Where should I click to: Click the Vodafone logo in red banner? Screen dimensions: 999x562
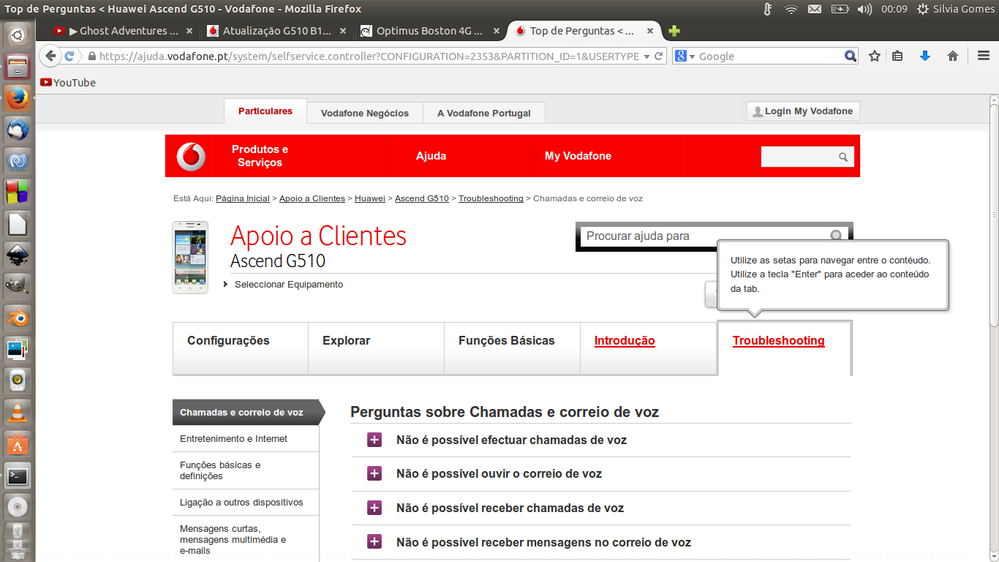click(x=190, y=156)
